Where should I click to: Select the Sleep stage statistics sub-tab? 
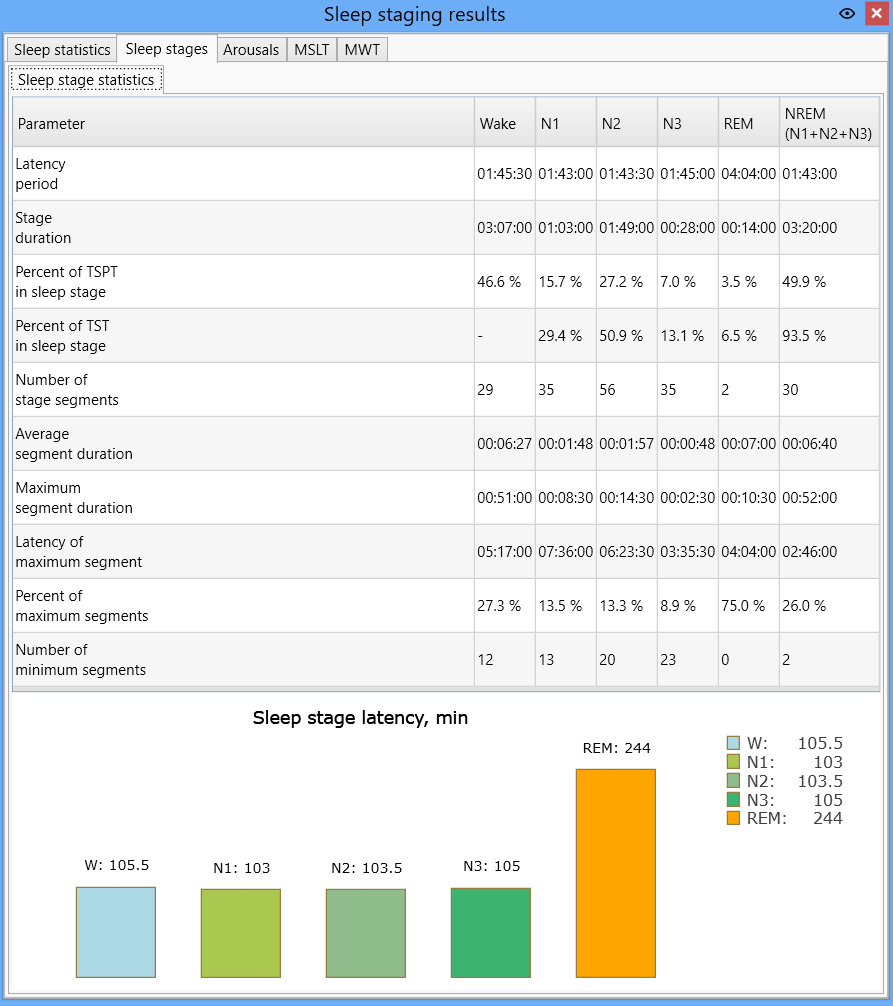coord(86,80)
